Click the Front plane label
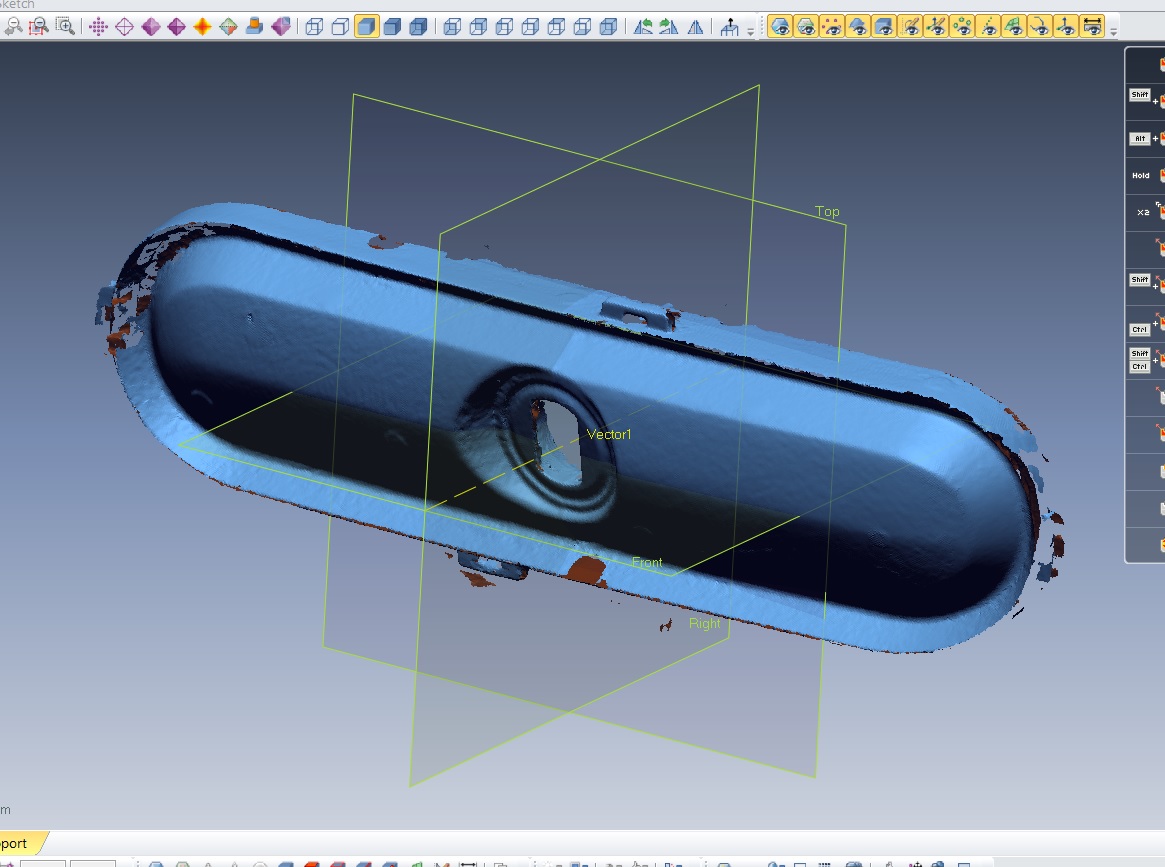Screen dimensions: 1165x867 click(x=647, y=563)
